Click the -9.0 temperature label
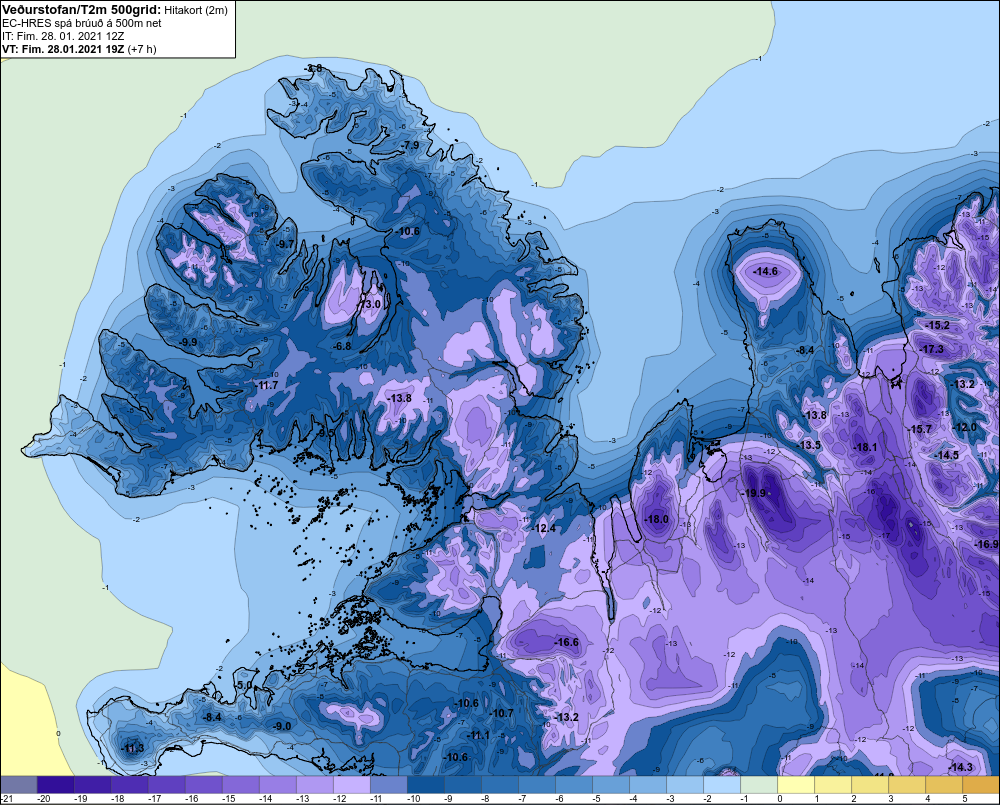This screenshot has width=1000, height=805. 281,726
